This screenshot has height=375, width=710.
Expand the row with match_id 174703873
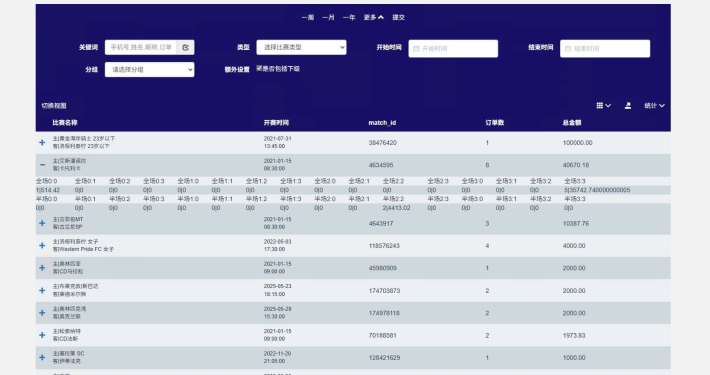click(x=42, y=290)
